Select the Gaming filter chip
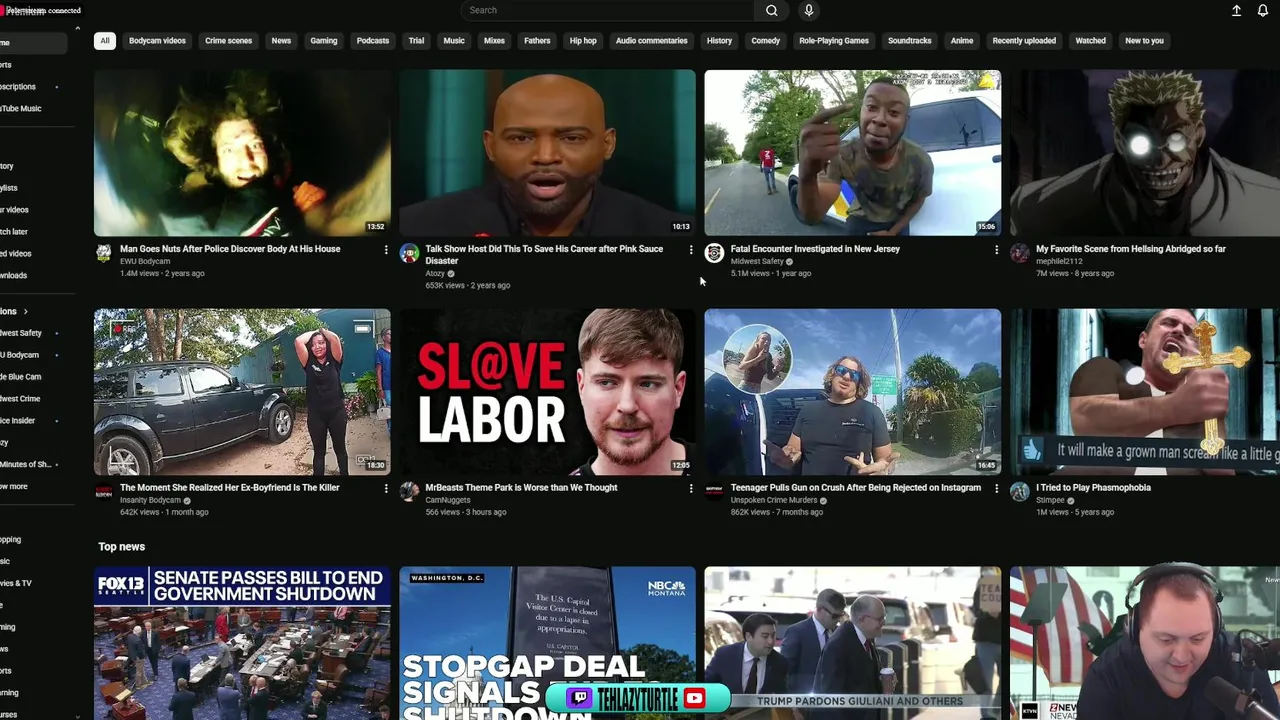 click(323, 41)
